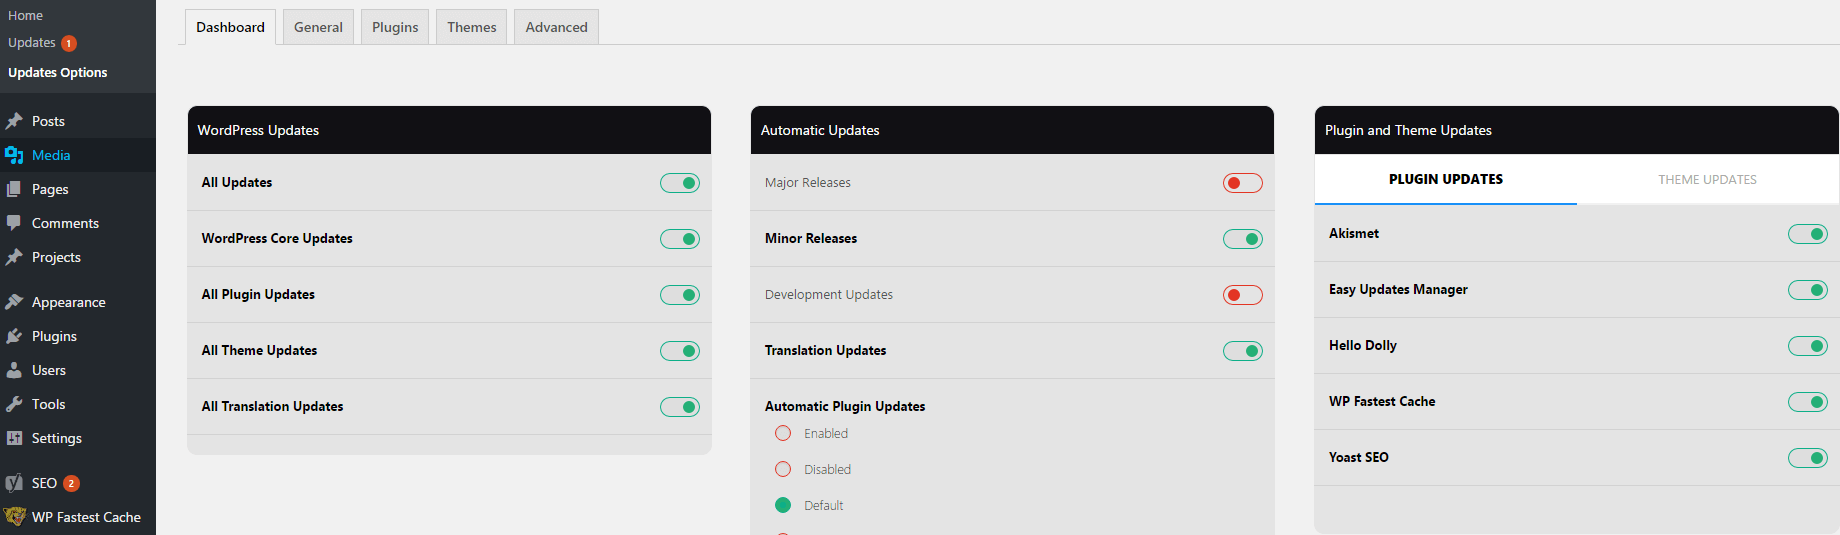This screenshot has width=1840, height=535.
Task: Click the Plugins plug icon
Action: [14, 336]
